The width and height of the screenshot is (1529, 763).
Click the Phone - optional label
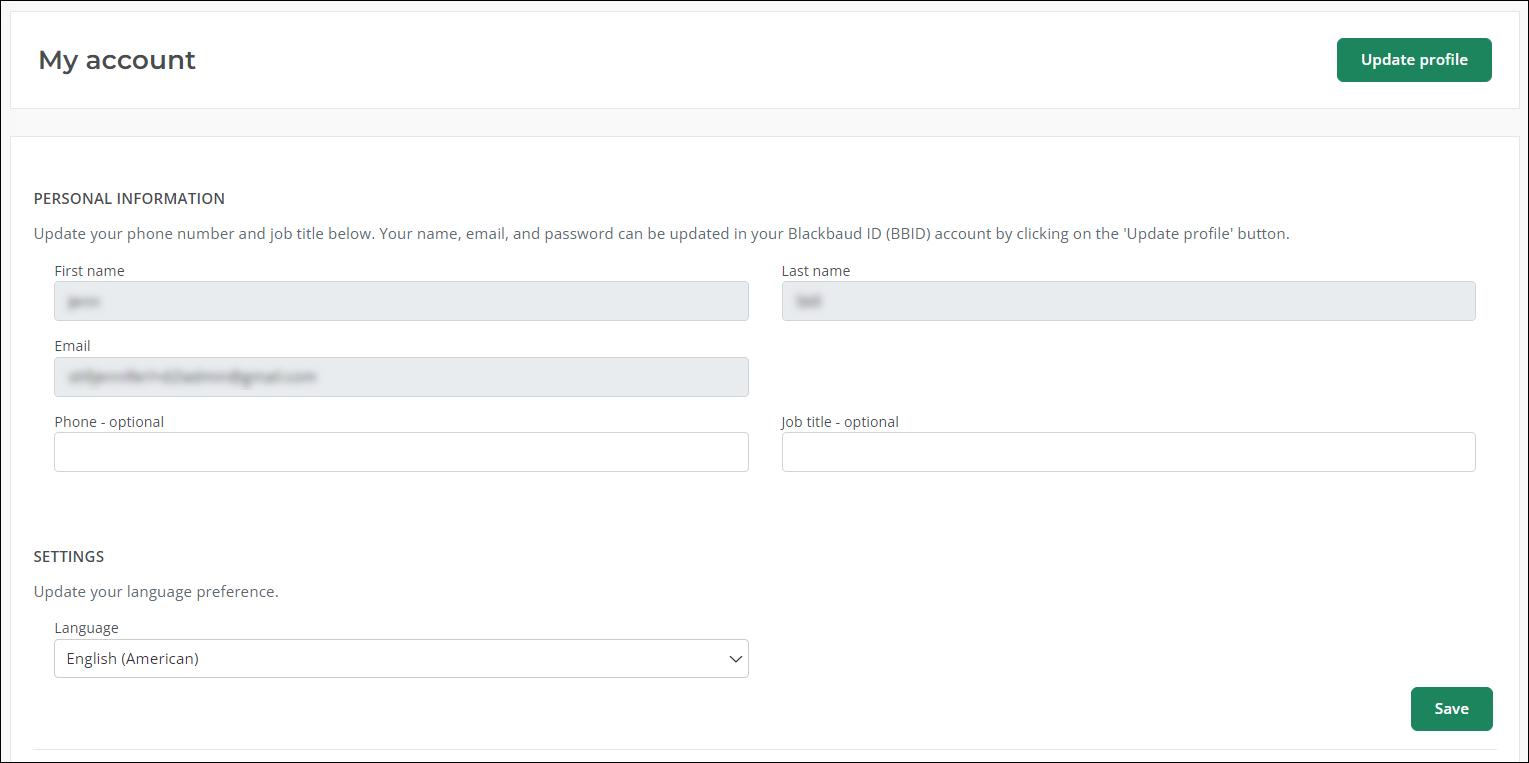tap(109, 422)
